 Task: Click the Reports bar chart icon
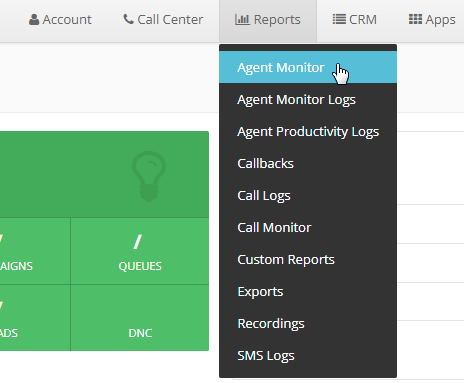[x=242, y=20]
